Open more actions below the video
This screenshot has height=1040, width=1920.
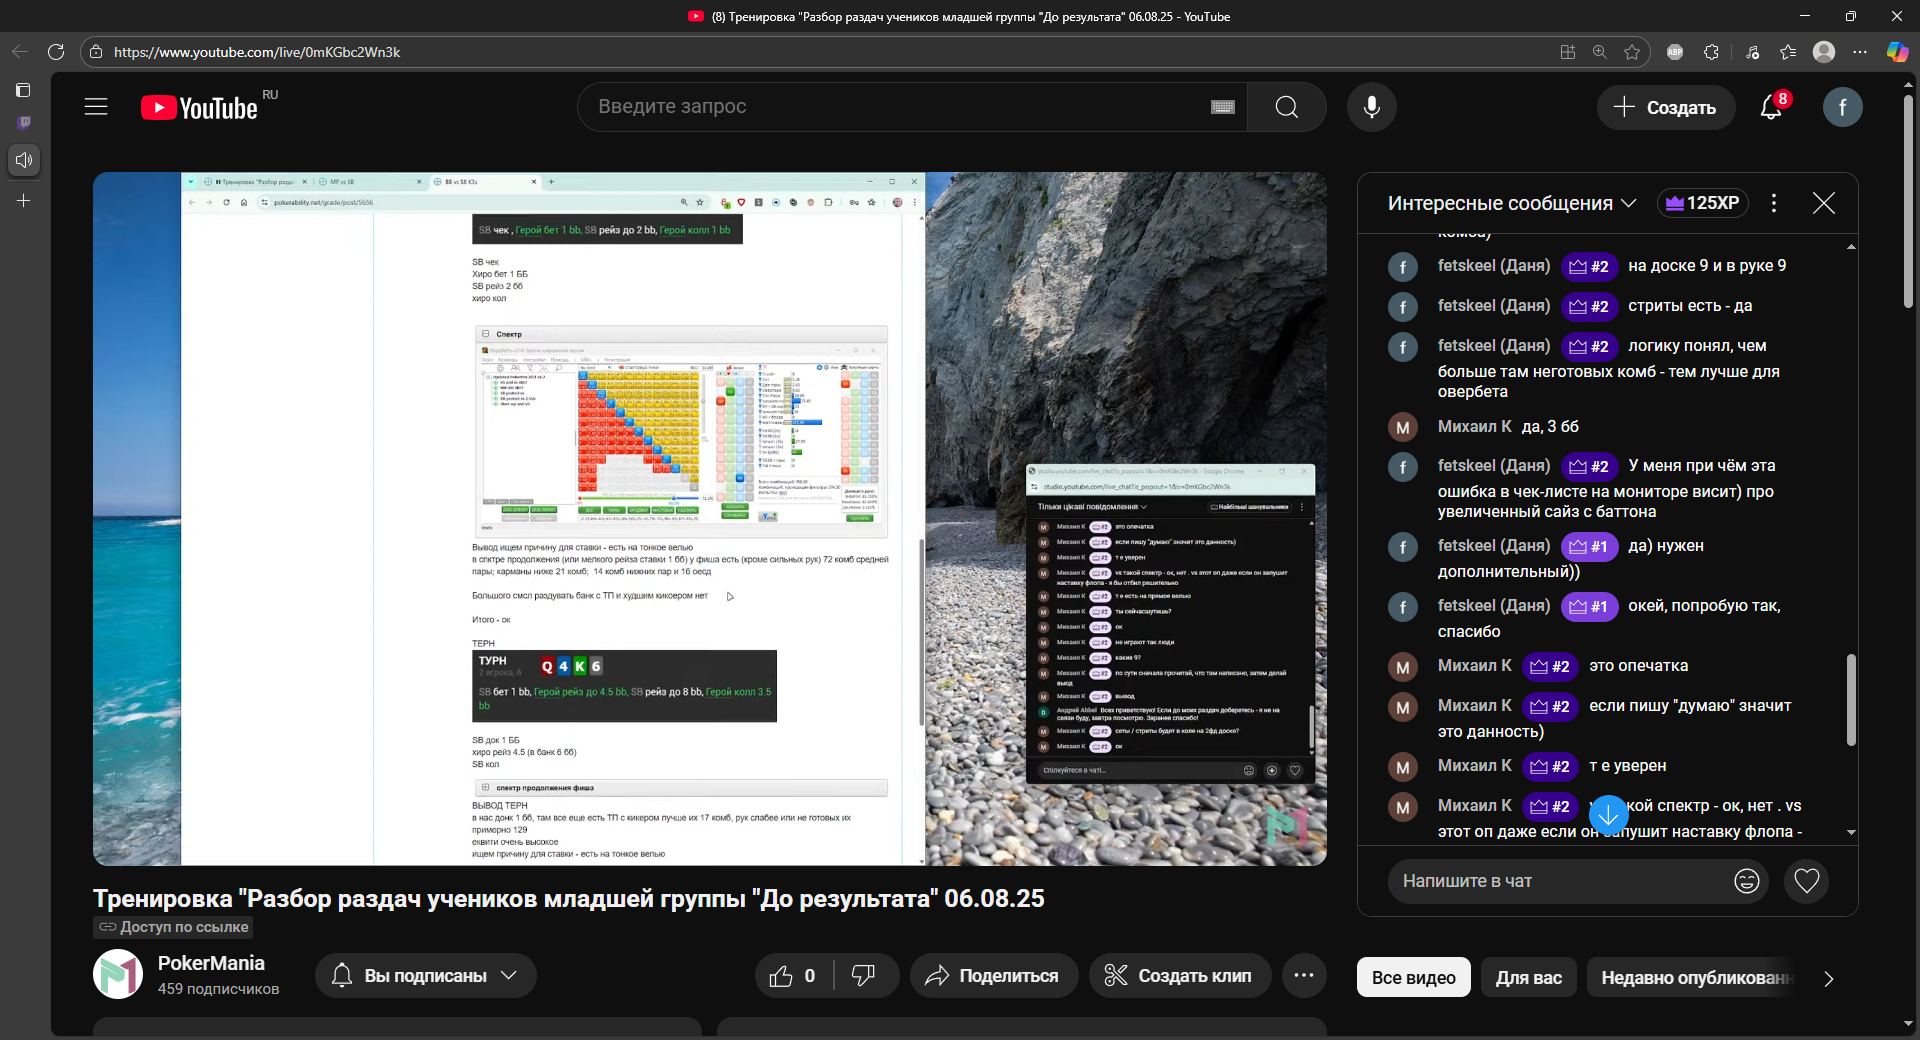click(x=1304, y=976)
